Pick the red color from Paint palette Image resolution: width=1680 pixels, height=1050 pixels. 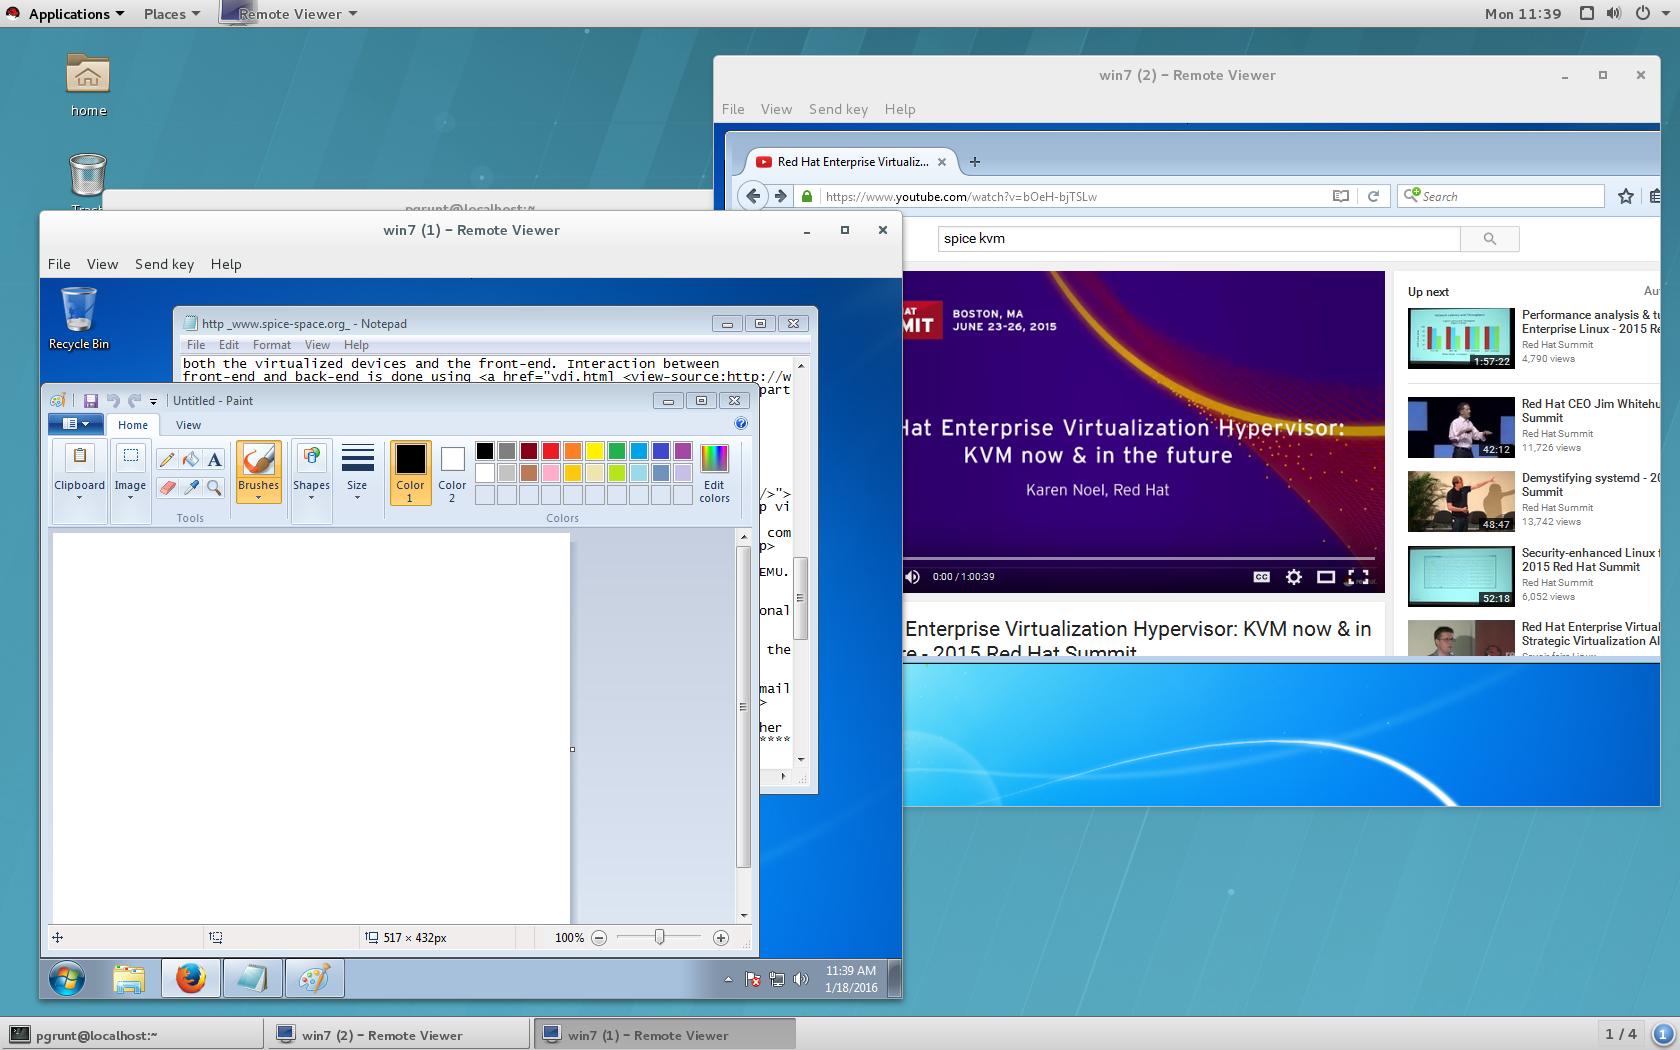551,451
